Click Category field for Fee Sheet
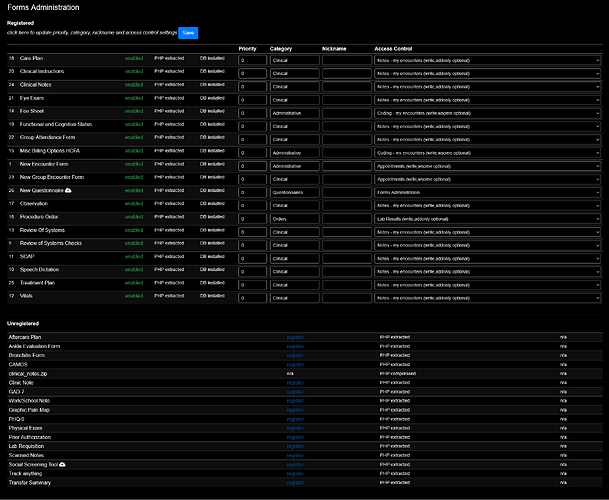 tap(294, 112)
